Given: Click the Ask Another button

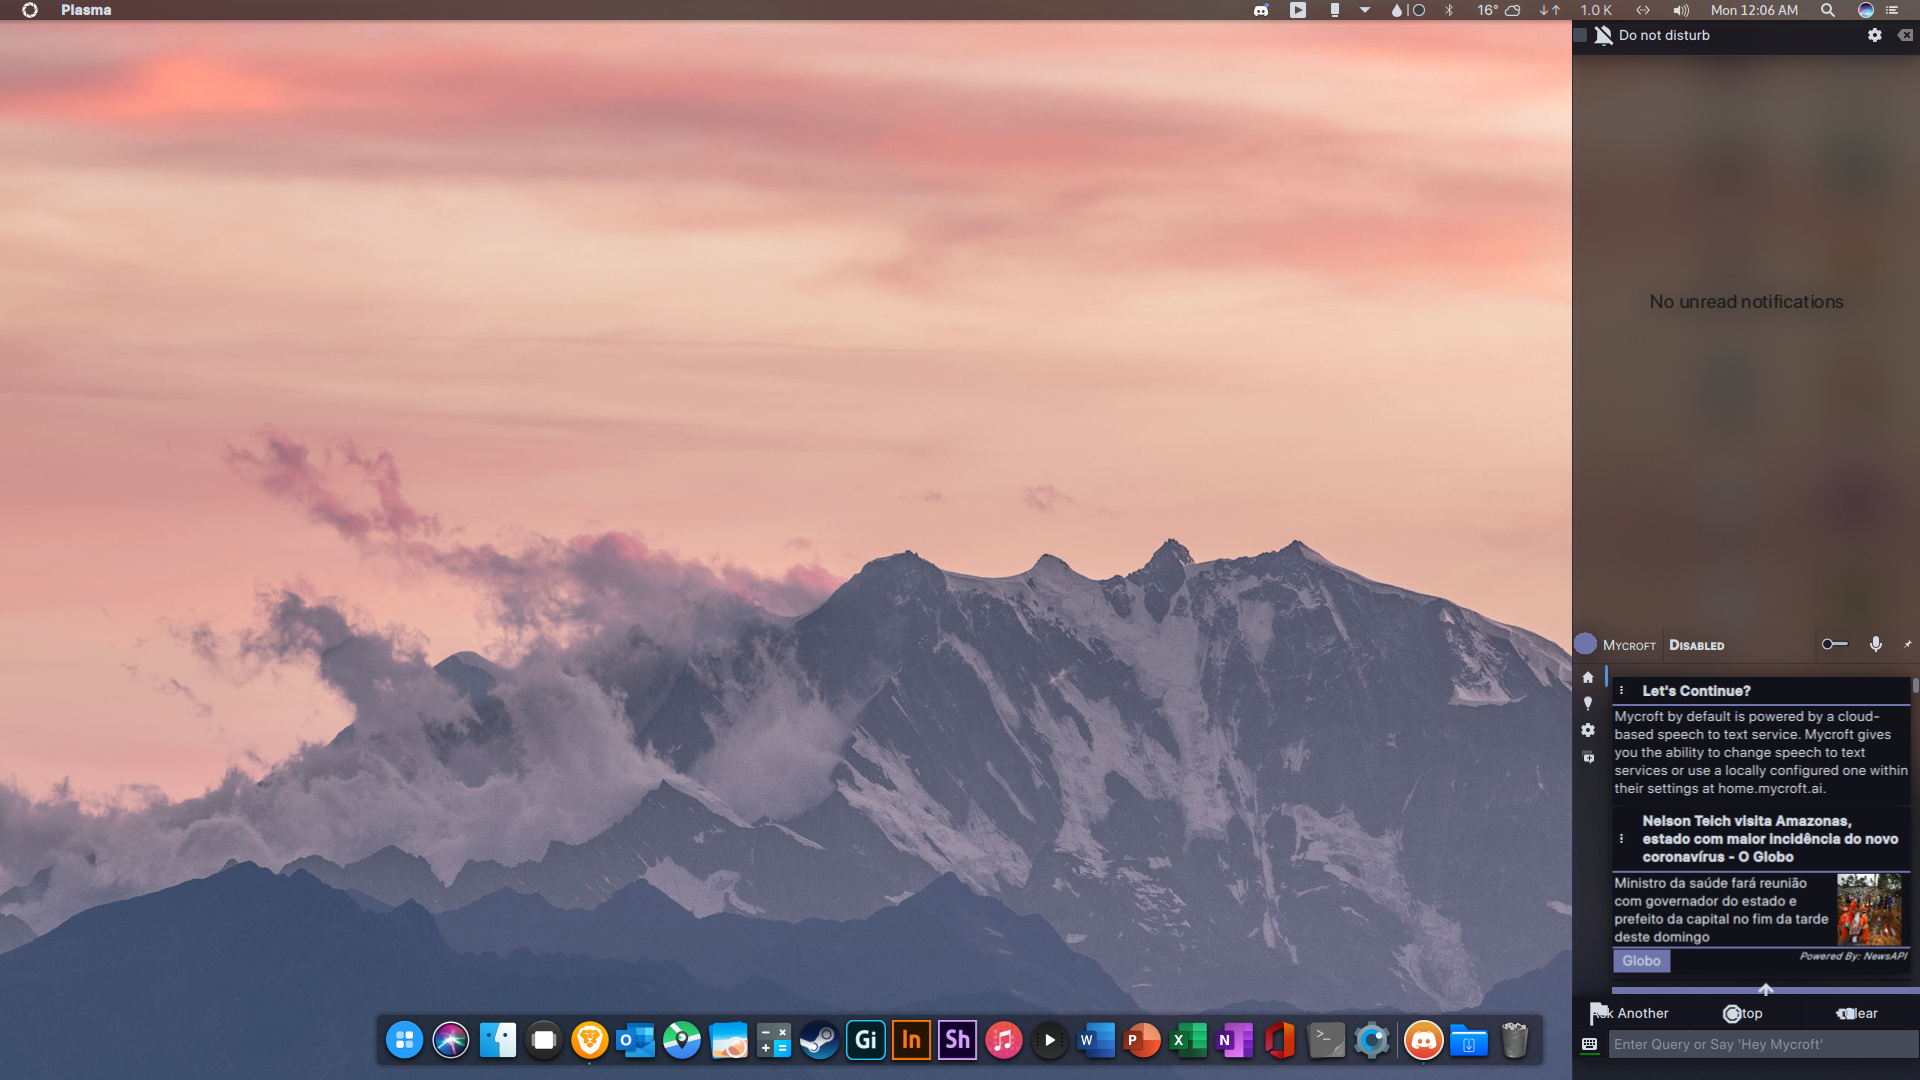Looking at the screenshot, I should (1631, 1013).
